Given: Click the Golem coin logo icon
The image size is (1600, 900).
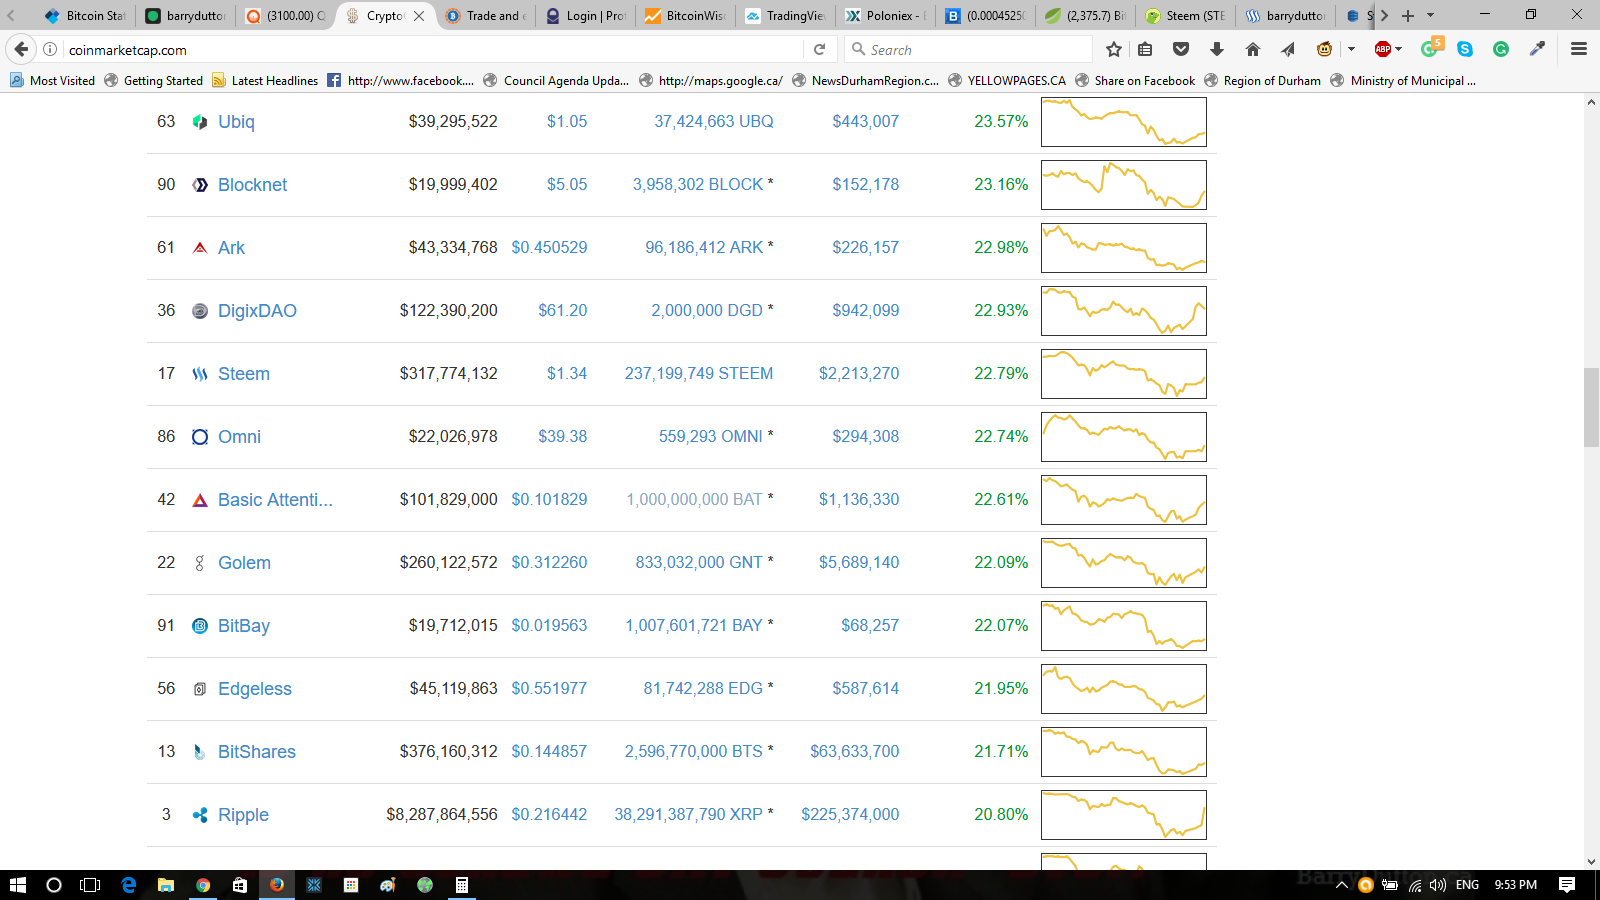Looking at the screenshot, I should click(200, 563).
